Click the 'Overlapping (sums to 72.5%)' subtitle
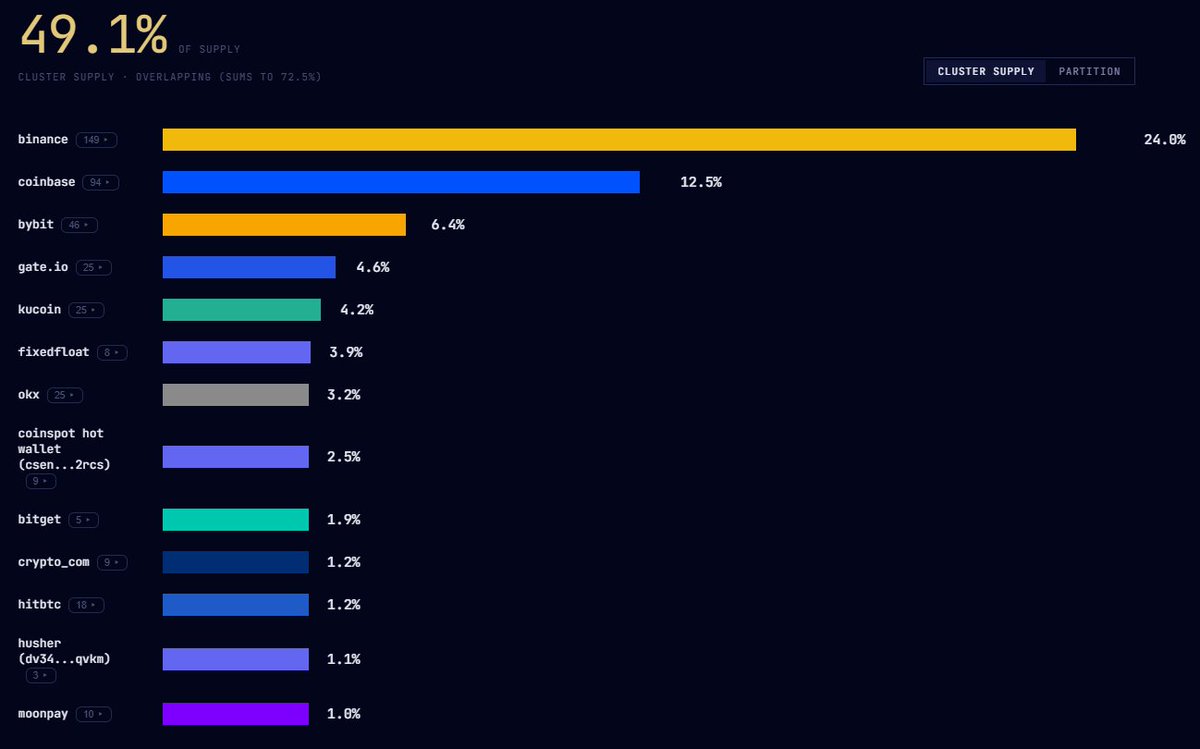1200x749 pixels. (228, 77)
